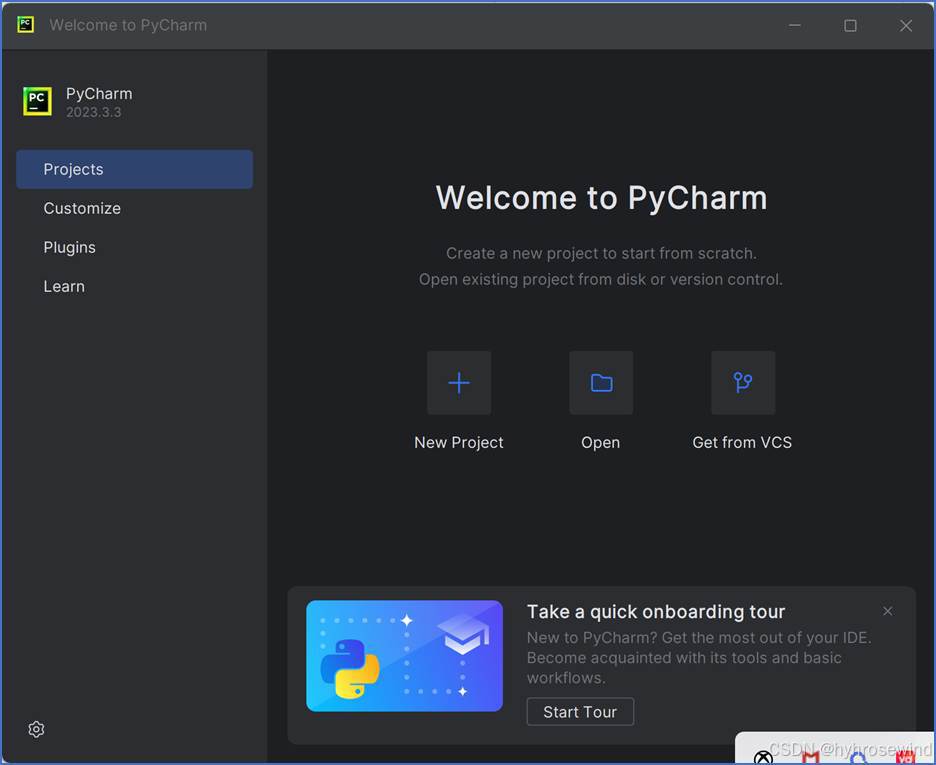Screen dimensions: 936x765
Task: Click the Welcome to PyCharm heading
Action: (601, 198)
